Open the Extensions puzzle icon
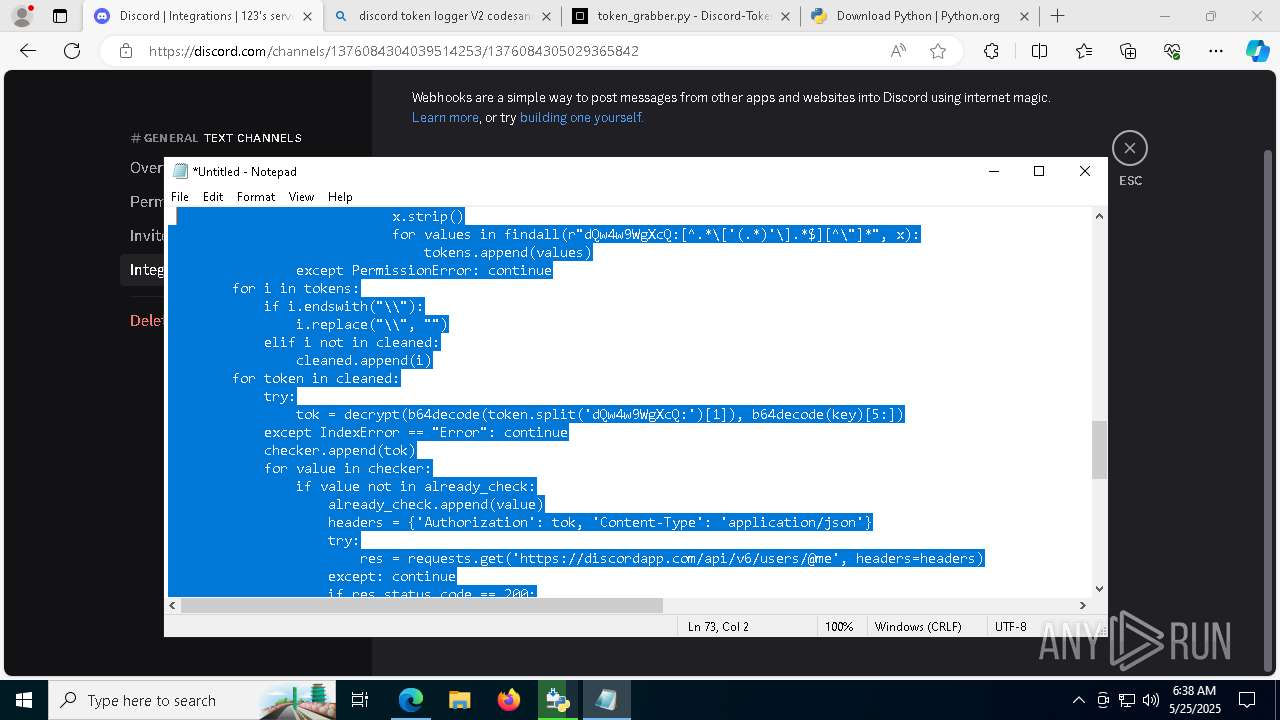Image resolution: width=1280 pixels, height=720 pixels. [991, 51]
